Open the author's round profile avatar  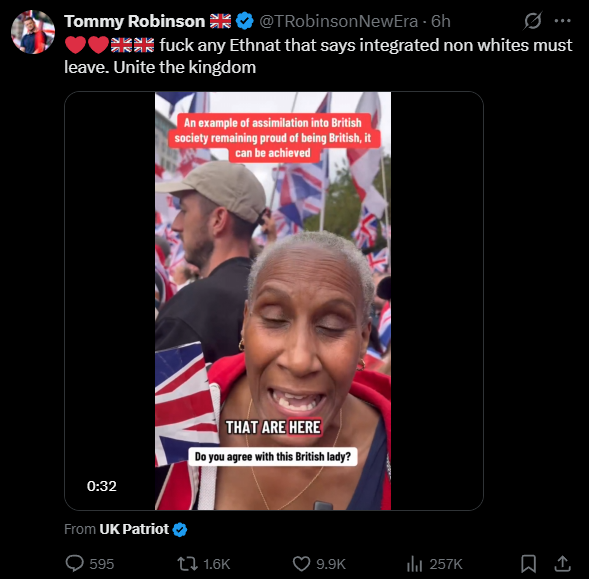click(x=33, y=32)
